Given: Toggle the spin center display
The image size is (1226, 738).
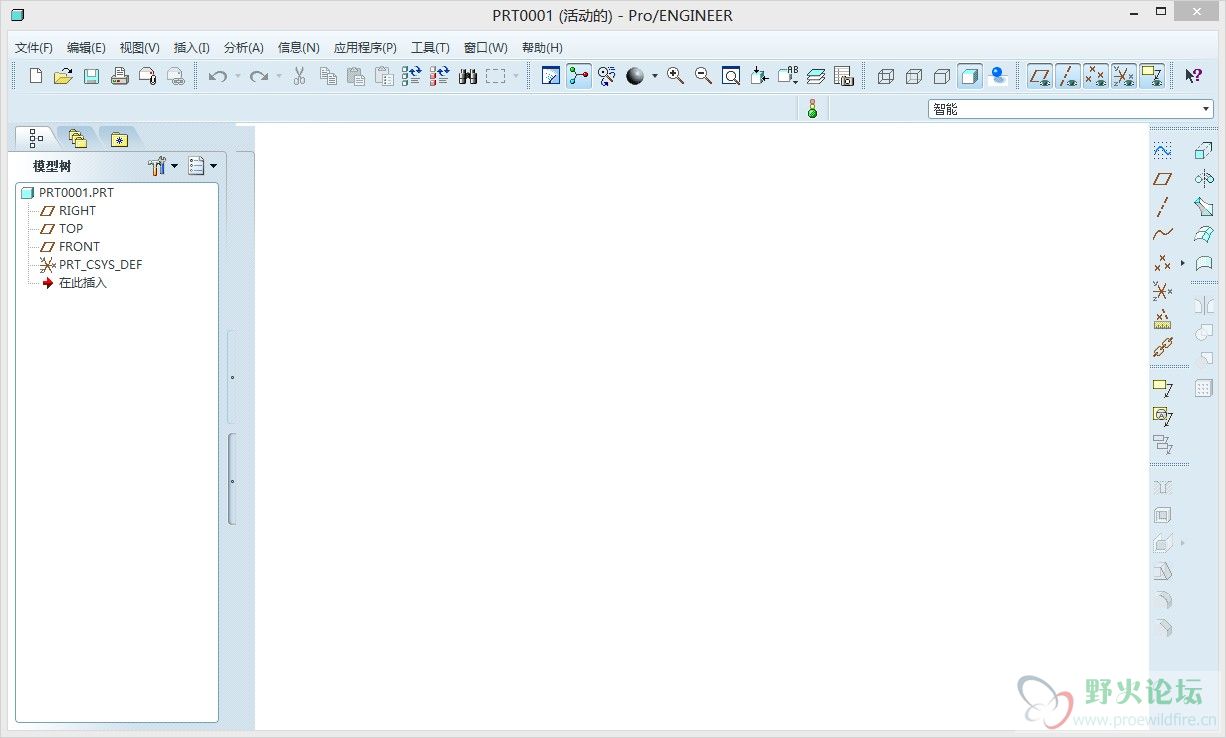Looking at the screenshot, I should (579, 76).
